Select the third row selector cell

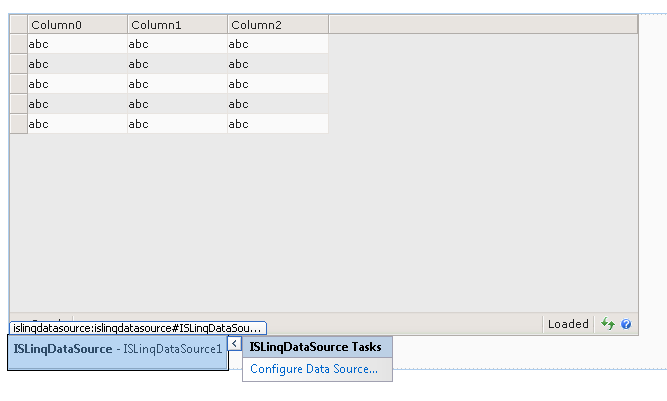click(x=19, y=84)
